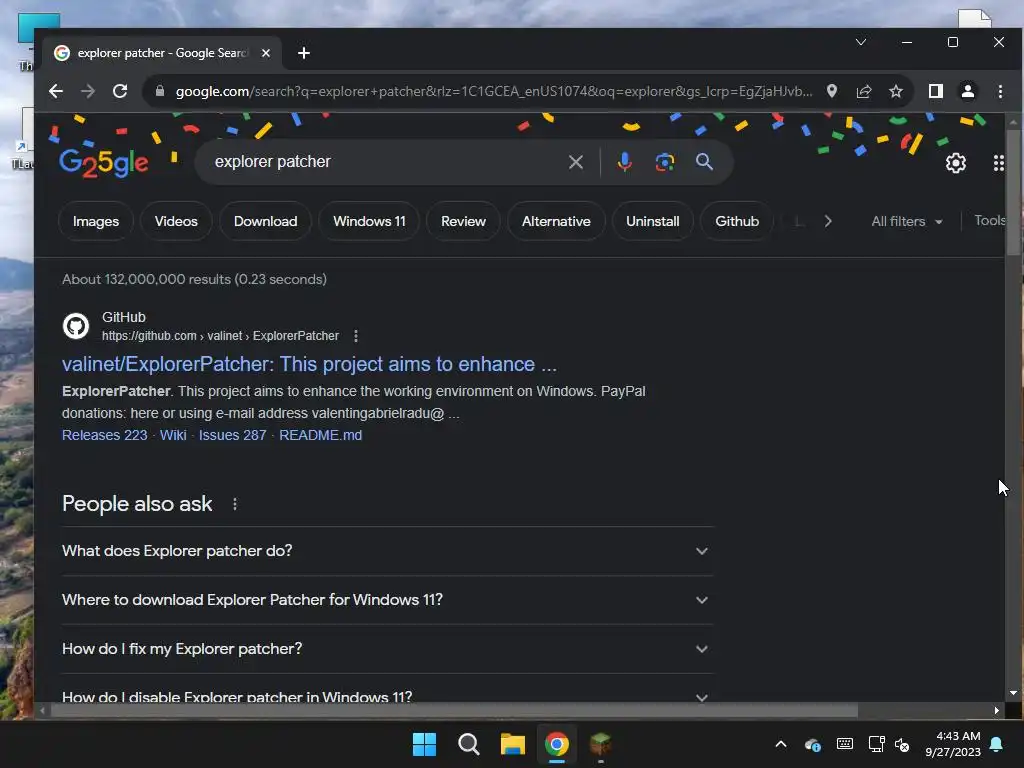Reload the Google search page

[120, 91]
